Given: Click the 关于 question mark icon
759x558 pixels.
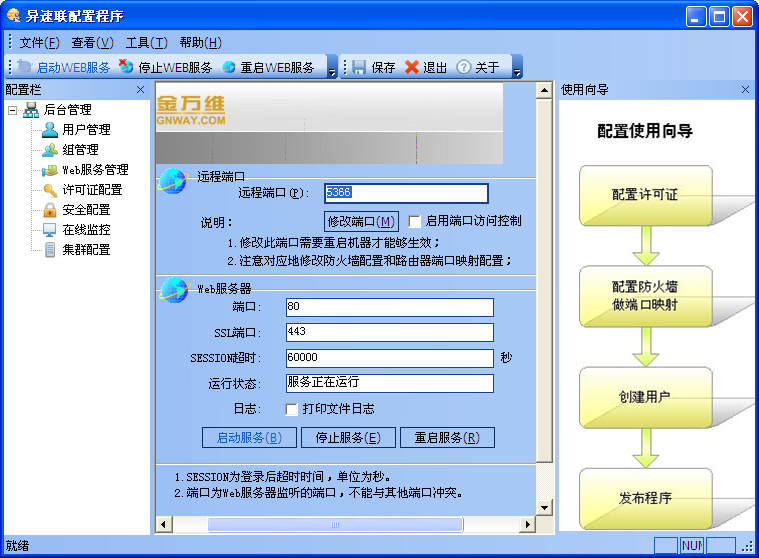Looking at the screenshot, I should [x=463, y=67].
